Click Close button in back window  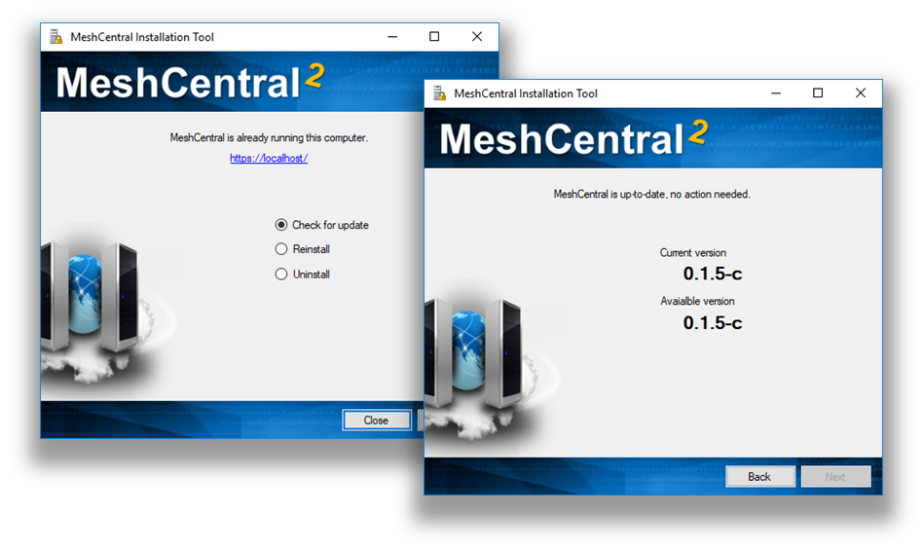pos(376,420)
